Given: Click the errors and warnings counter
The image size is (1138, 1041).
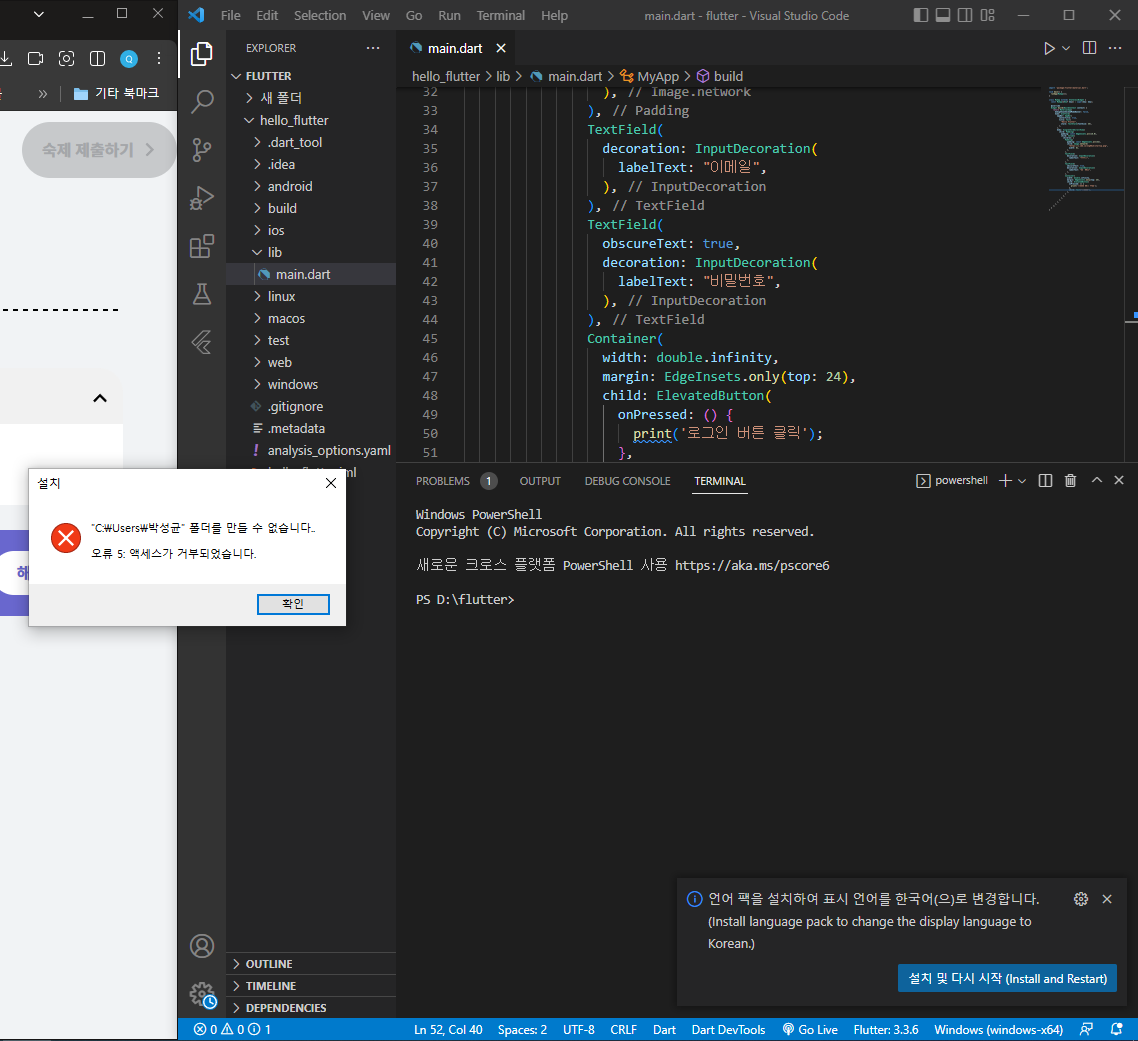Looking at the screenshot, I should tap(232, 1029).
